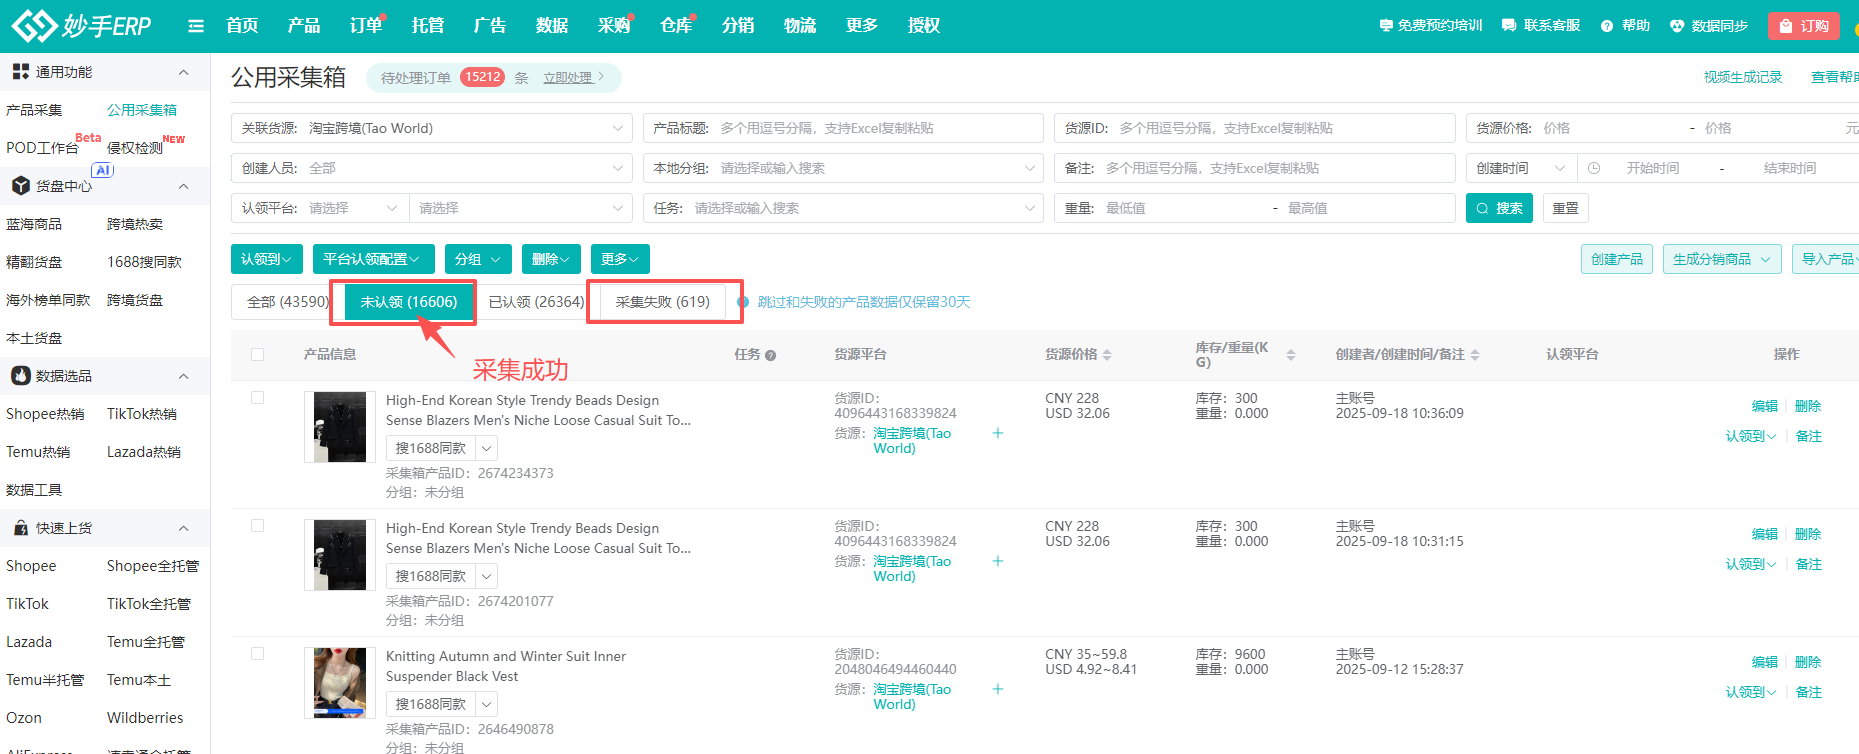
Task: Click the 创建者/创建时间 column sort icon
Action: coord(1475,355)
